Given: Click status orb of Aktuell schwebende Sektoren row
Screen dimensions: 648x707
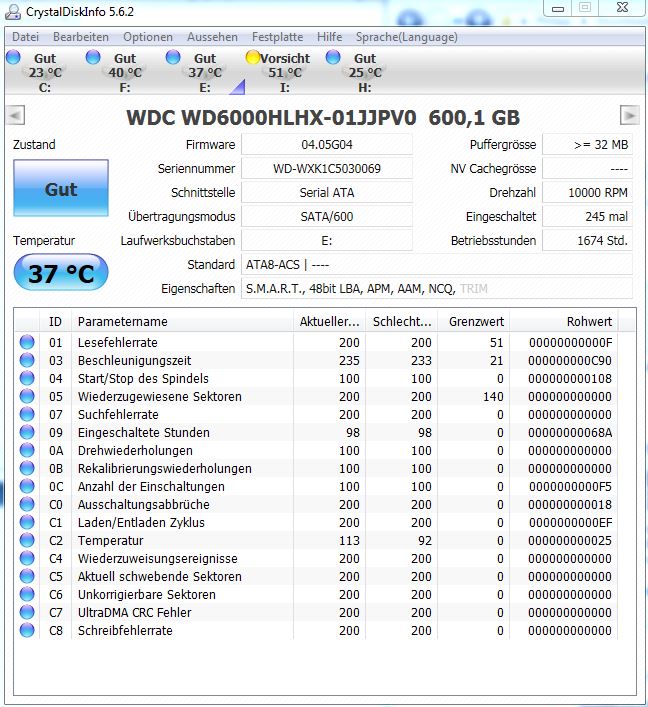Looking at the screenshot, I should pos(27,576).
